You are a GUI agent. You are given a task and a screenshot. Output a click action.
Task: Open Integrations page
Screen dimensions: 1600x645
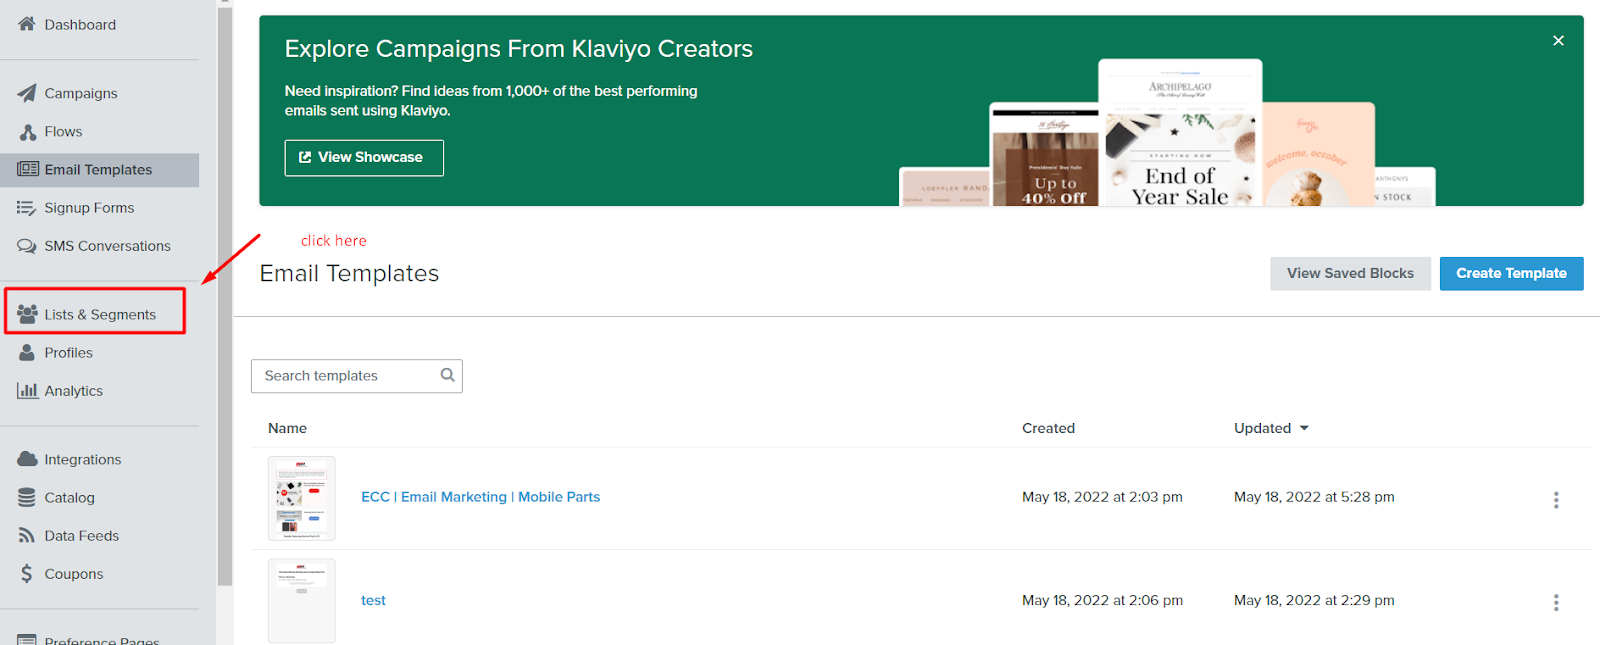coord(82,459)
